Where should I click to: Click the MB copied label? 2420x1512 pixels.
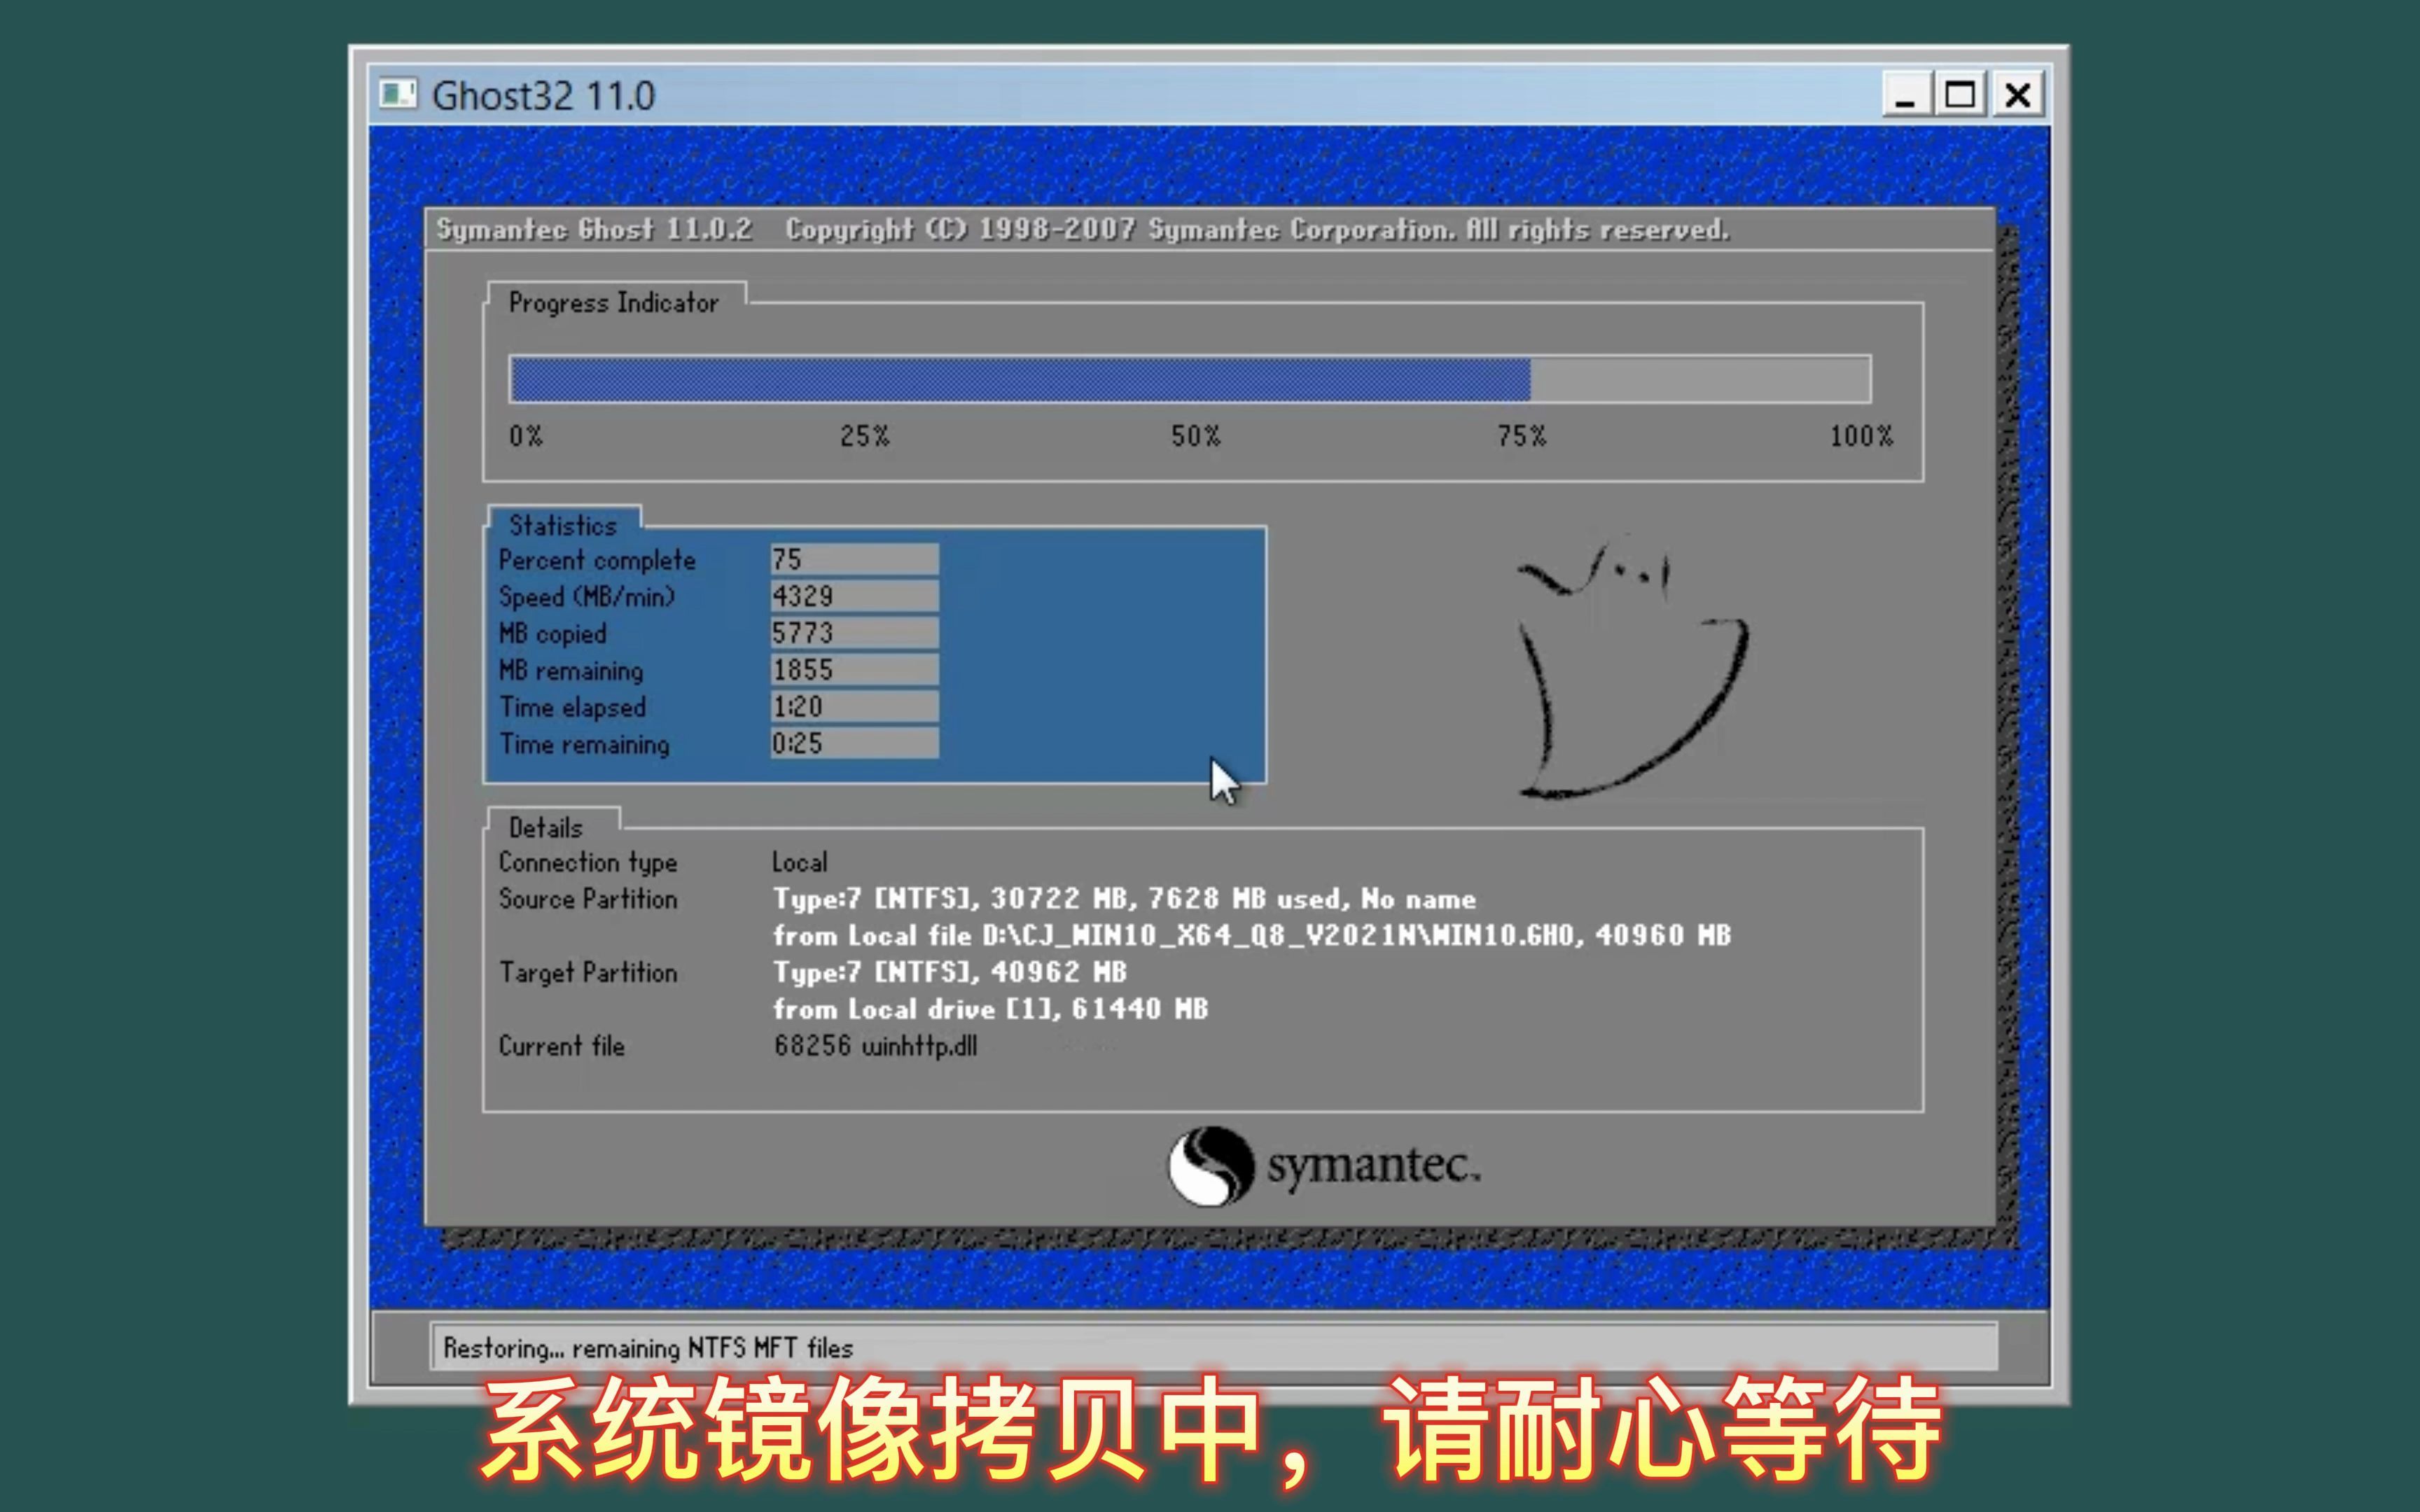[x=552, y=634]
